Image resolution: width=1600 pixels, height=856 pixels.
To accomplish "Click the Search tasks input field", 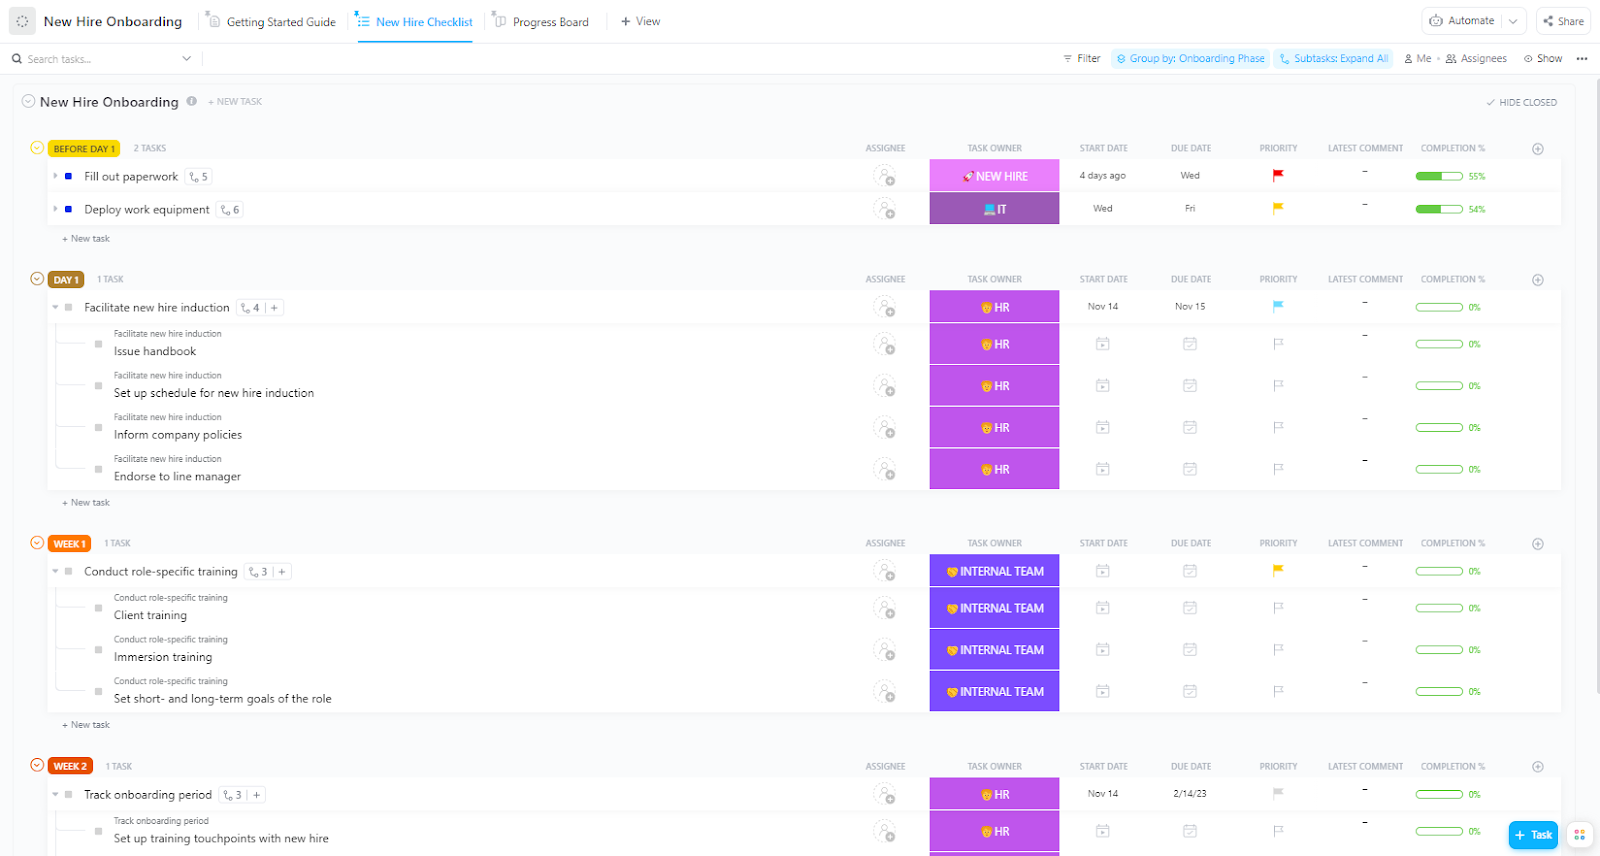I will [100, 59].
